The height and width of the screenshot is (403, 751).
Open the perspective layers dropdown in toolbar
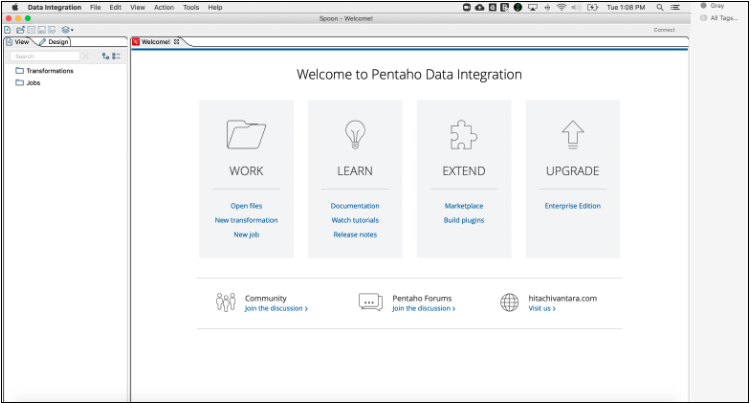point(67,30)
